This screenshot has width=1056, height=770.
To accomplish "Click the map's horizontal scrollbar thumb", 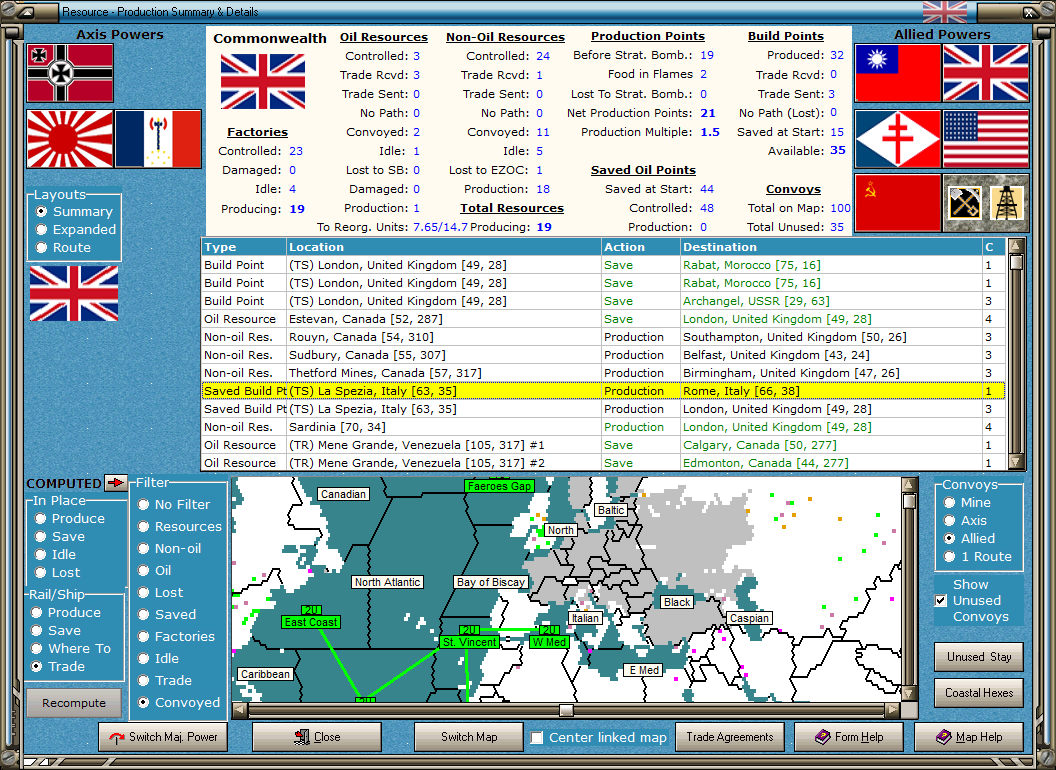I will tap(566, 710).
